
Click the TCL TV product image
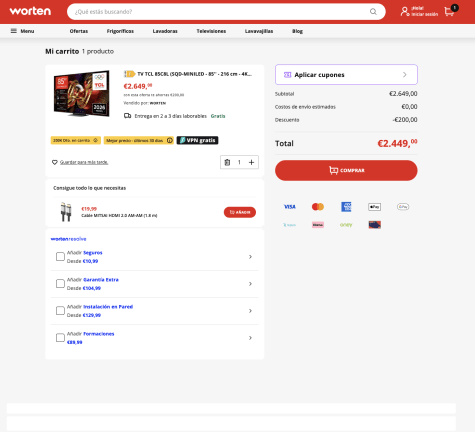[82, 94]
